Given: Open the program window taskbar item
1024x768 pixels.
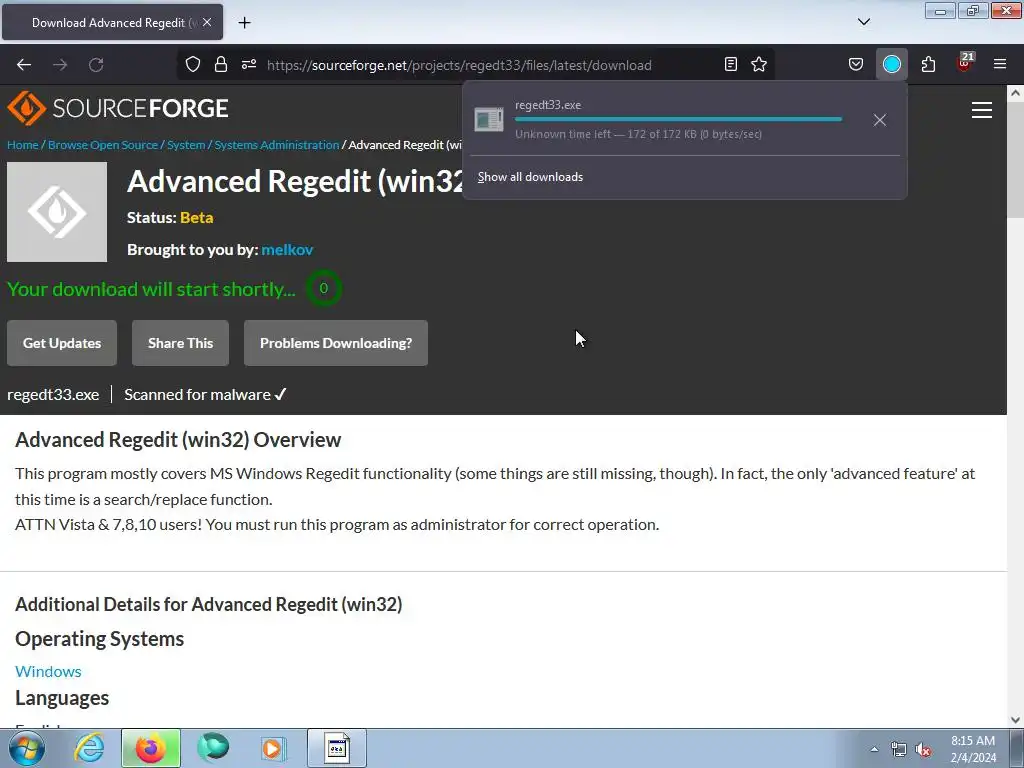Looking at the screenshot, I should [x=337, y=748].
